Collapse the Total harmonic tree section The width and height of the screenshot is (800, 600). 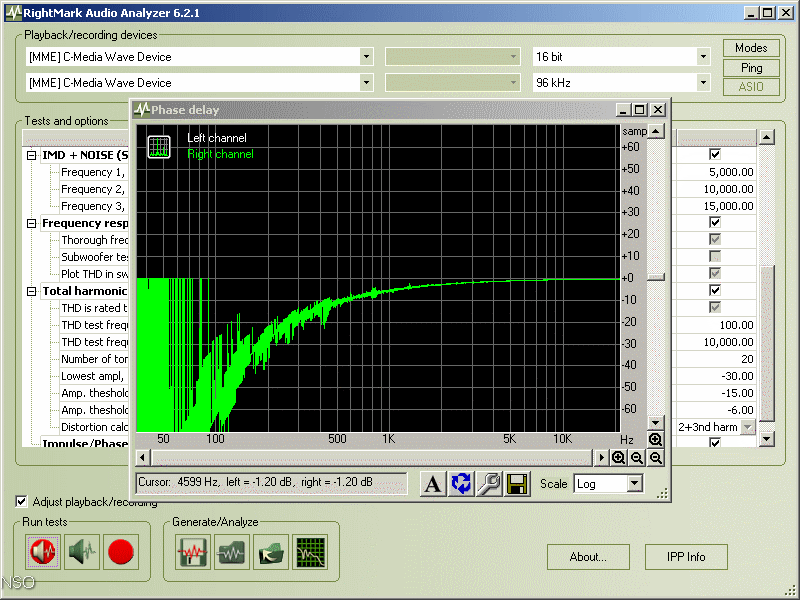pyautogui.click(x=31, y=291)
